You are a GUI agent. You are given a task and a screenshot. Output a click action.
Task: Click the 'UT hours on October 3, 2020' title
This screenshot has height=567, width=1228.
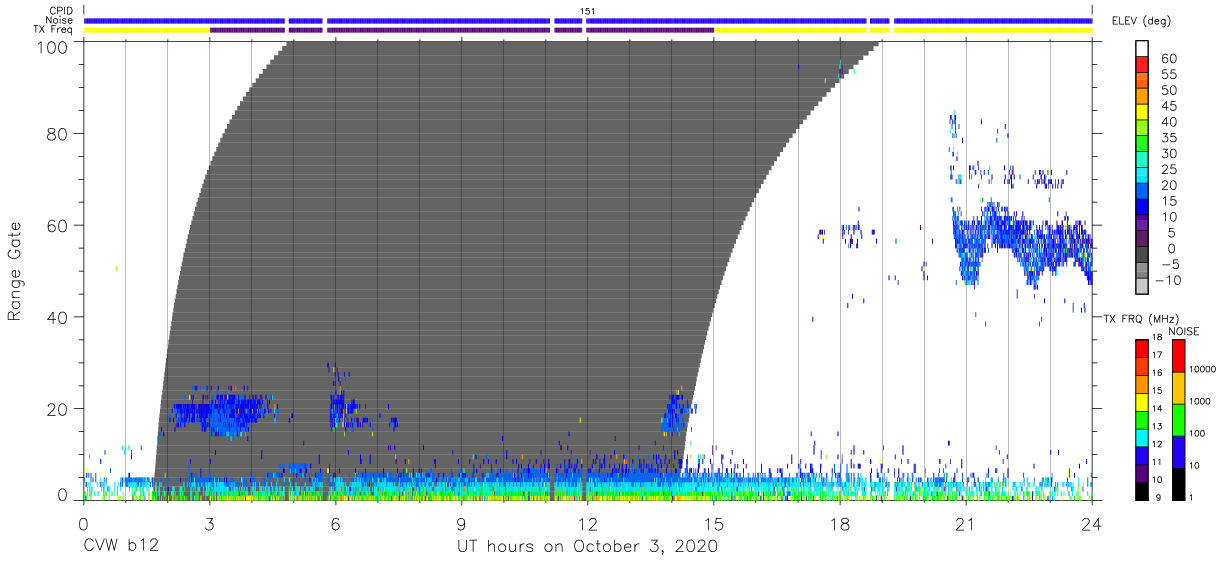point(587,546)
